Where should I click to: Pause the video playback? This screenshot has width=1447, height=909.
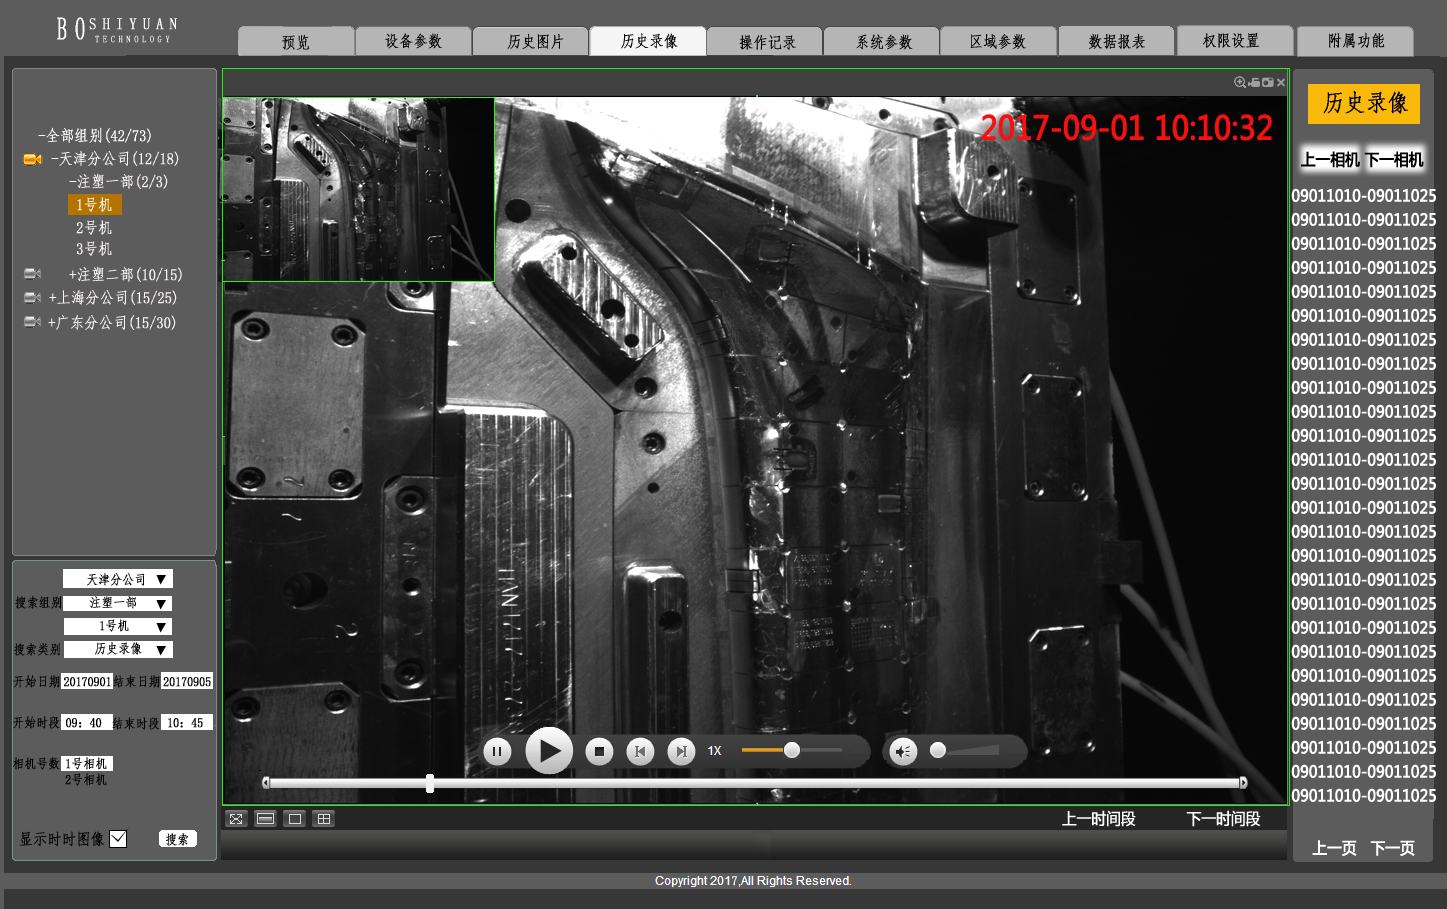tap(497, 751)
